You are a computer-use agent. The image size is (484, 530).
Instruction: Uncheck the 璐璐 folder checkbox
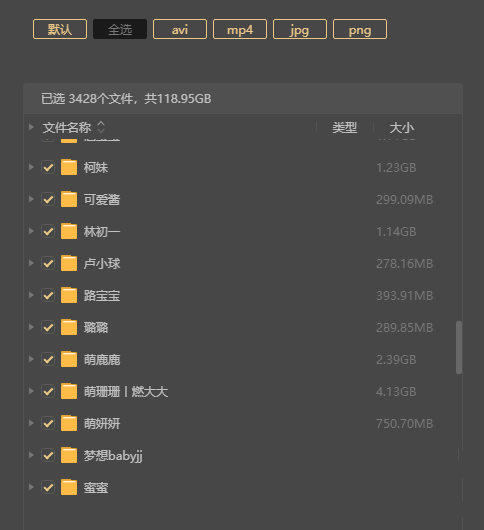click(48, 327)
